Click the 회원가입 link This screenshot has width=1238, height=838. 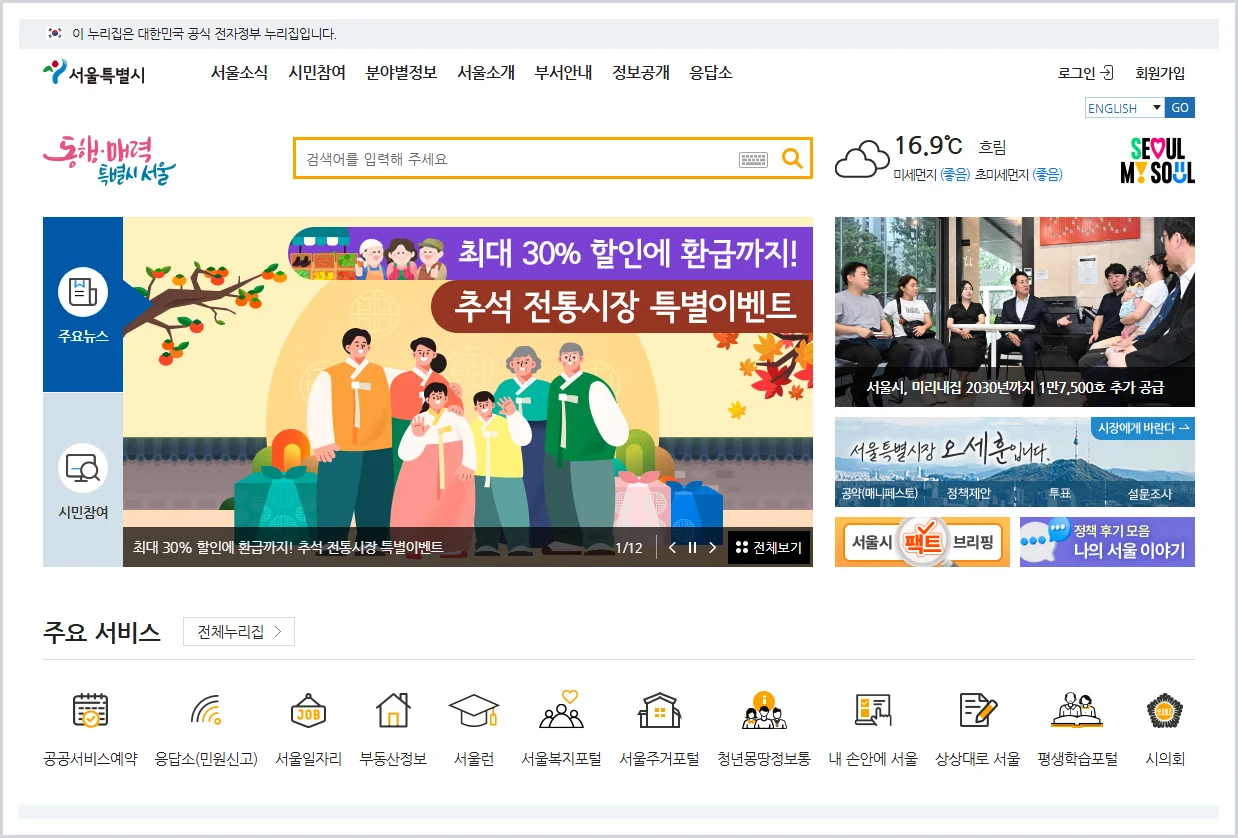(x=1160, y=73)
